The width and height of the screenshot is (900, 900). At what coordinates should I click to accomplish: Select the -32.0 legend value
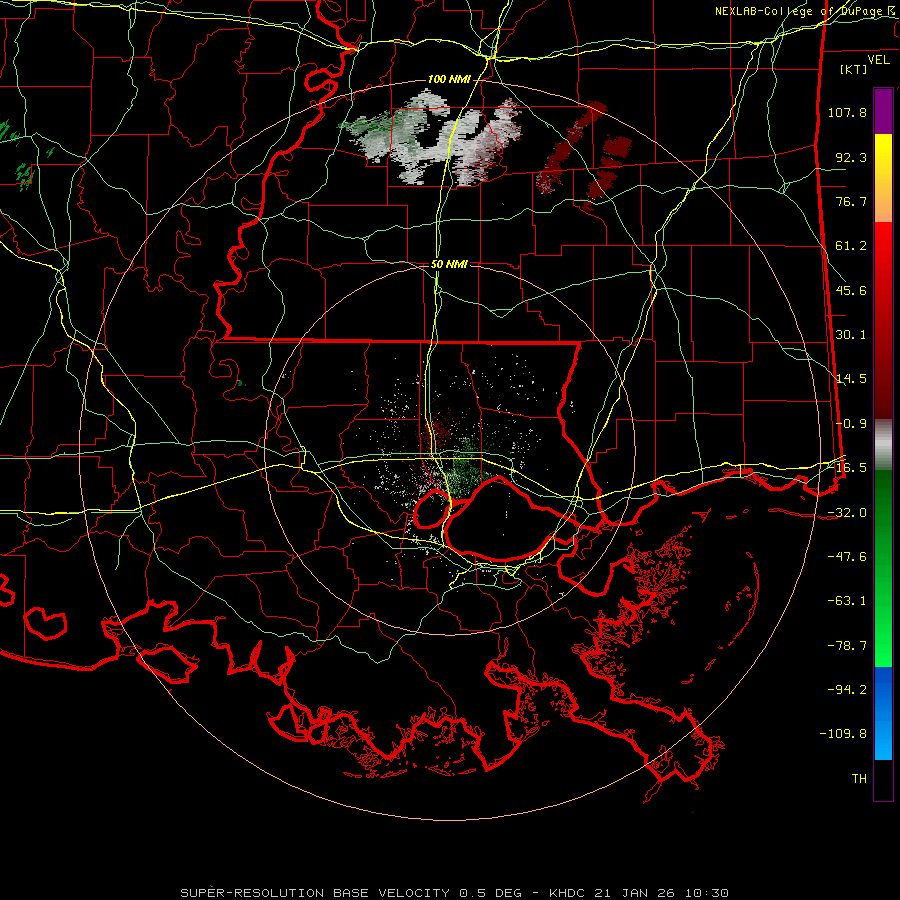[847, 513]
